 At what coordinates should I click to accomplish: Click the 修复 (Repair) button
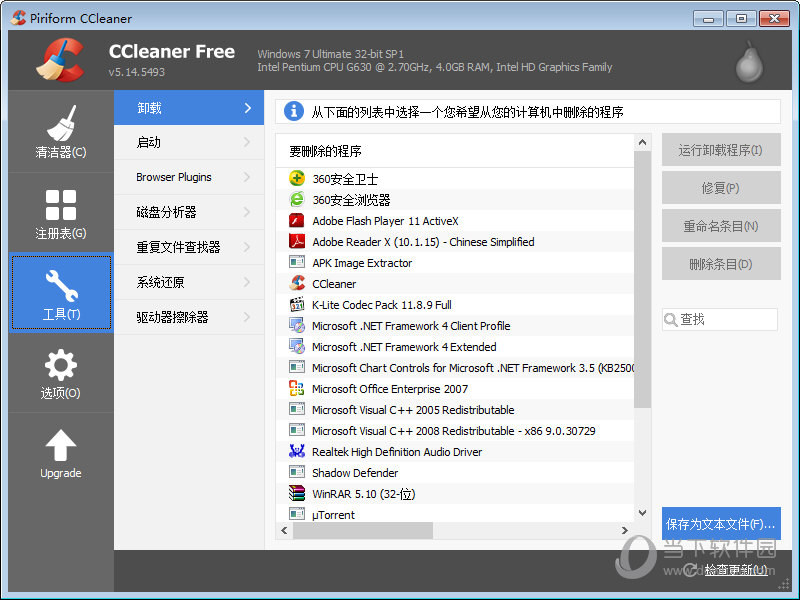click(x=721, y=188)
